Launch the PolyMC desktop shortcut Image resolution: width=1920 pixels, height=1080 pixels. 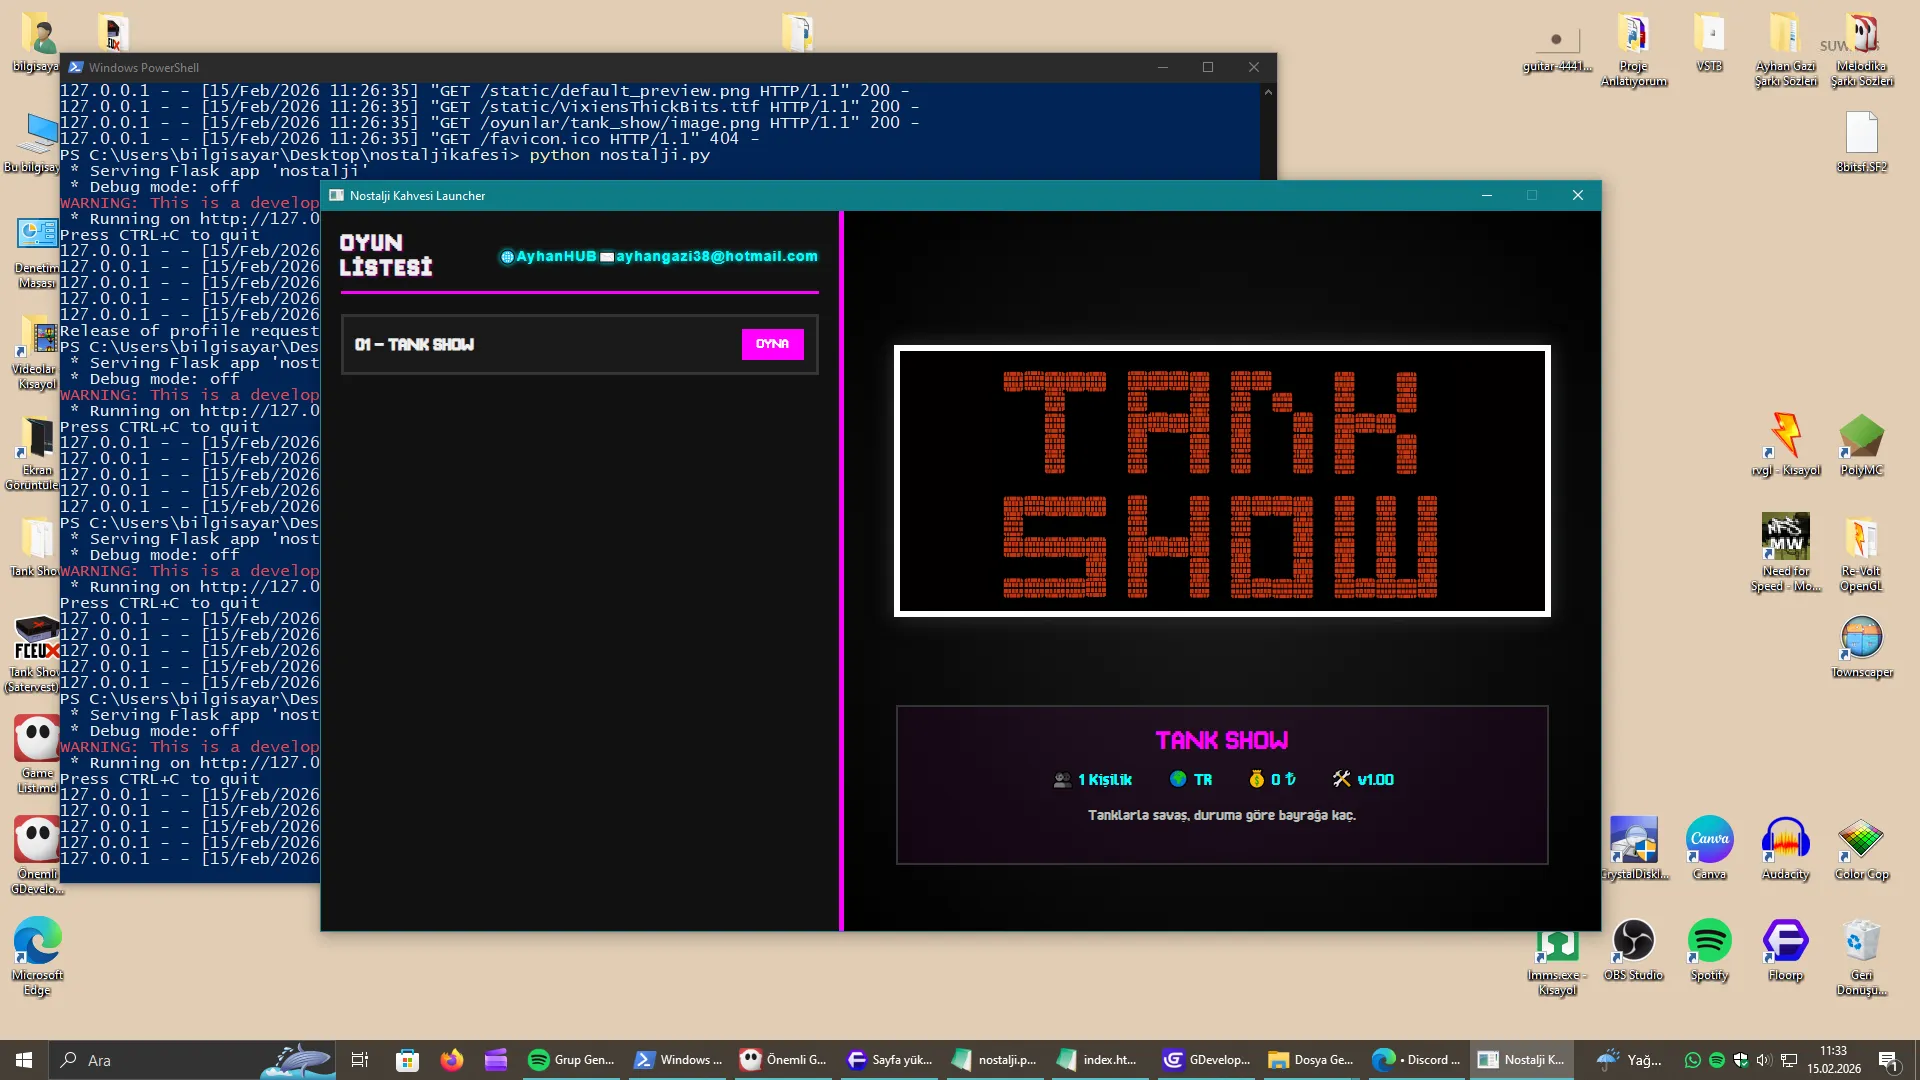click(1861, 437)
